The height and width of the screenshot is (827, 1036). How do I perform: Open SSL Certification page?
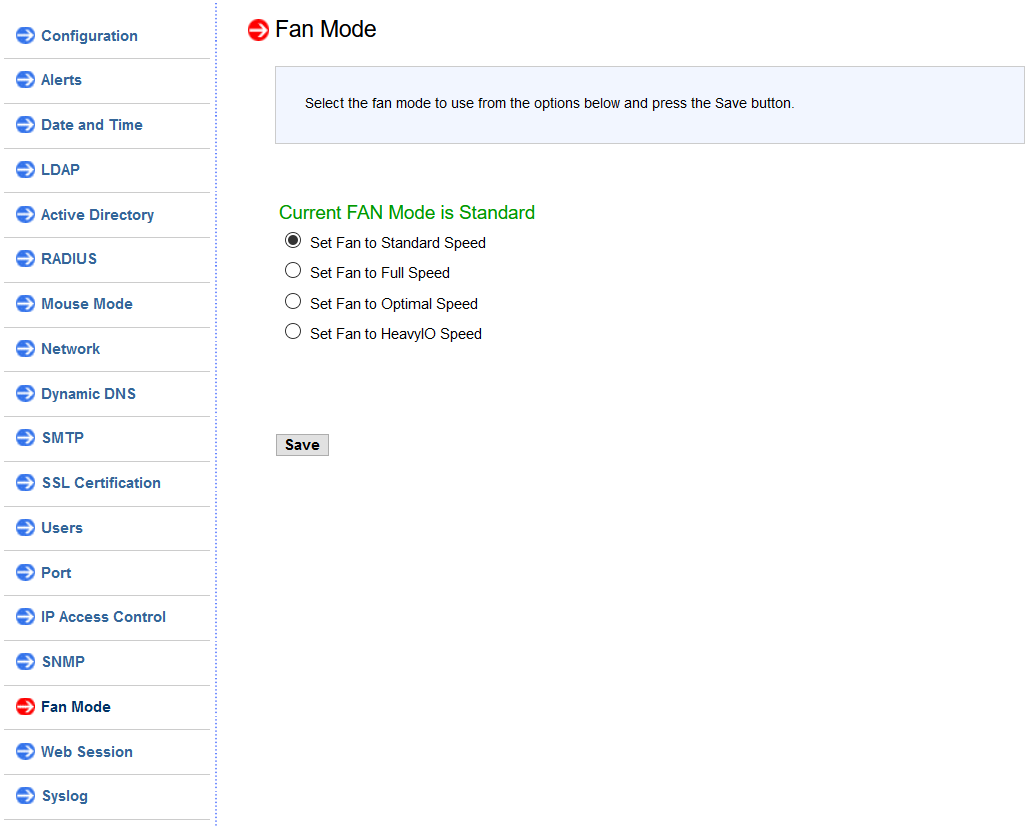click(101, 483)
